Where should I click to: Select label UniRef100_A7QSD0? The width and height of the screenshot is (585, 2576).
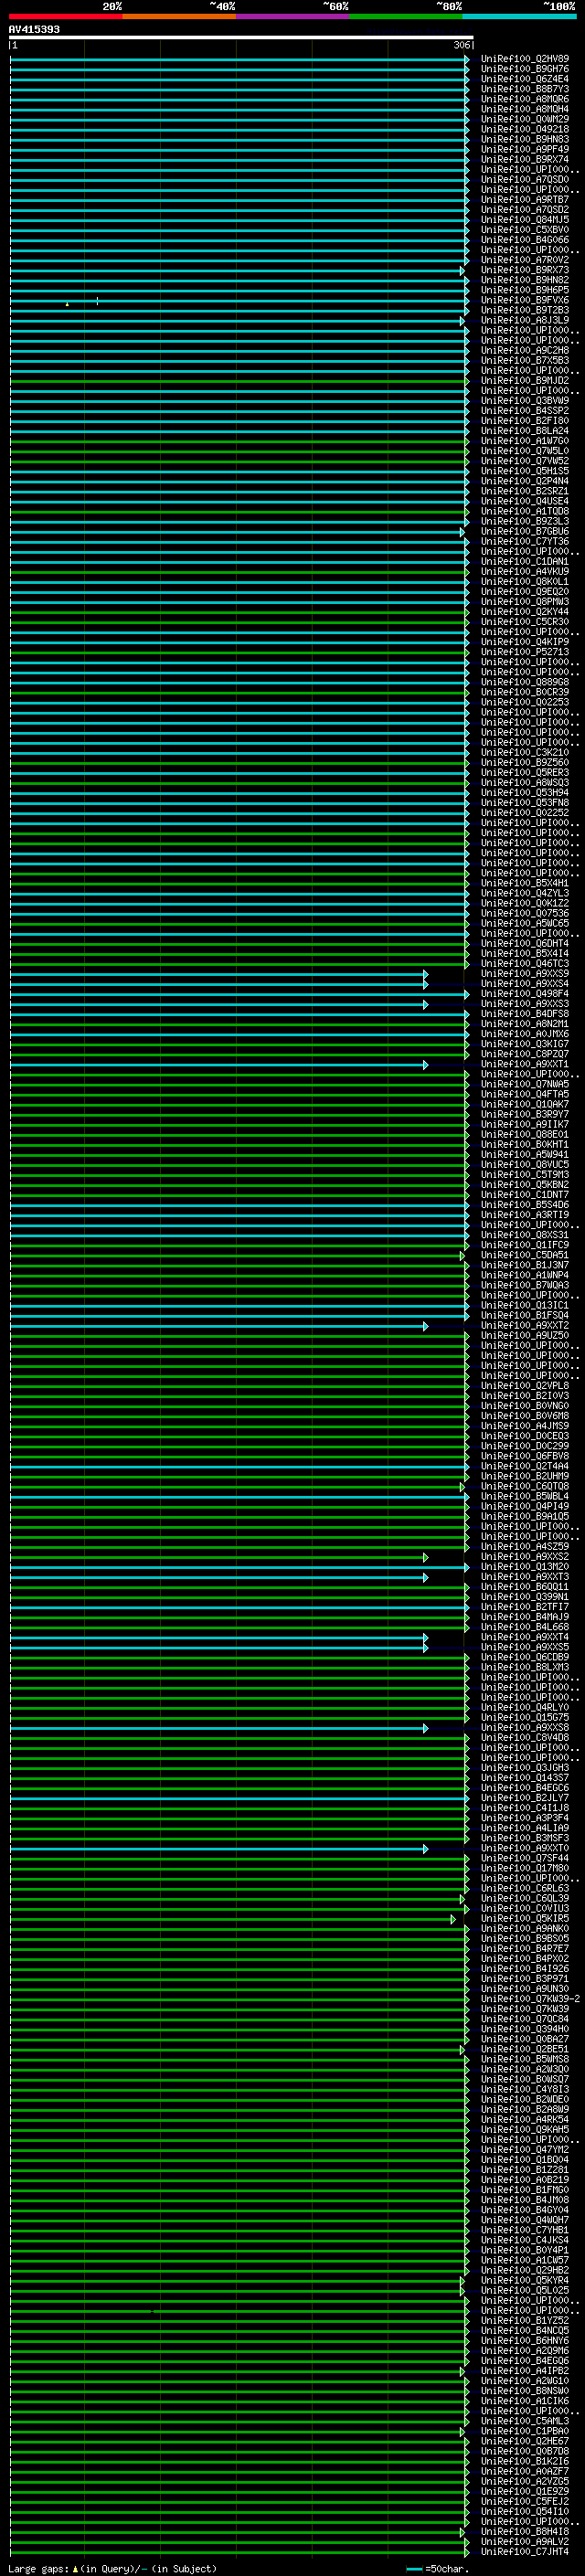[x=525, y=180]
